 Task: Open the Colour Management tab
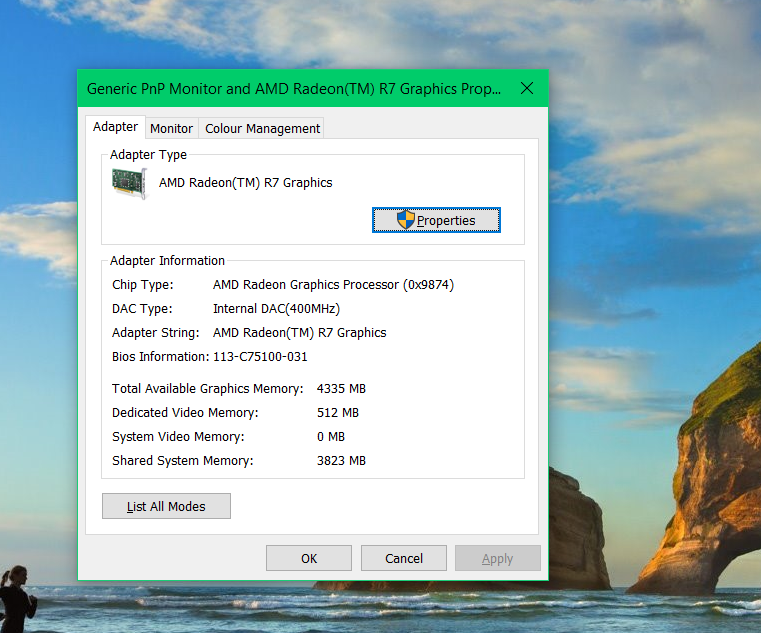(x=262, y=129)
